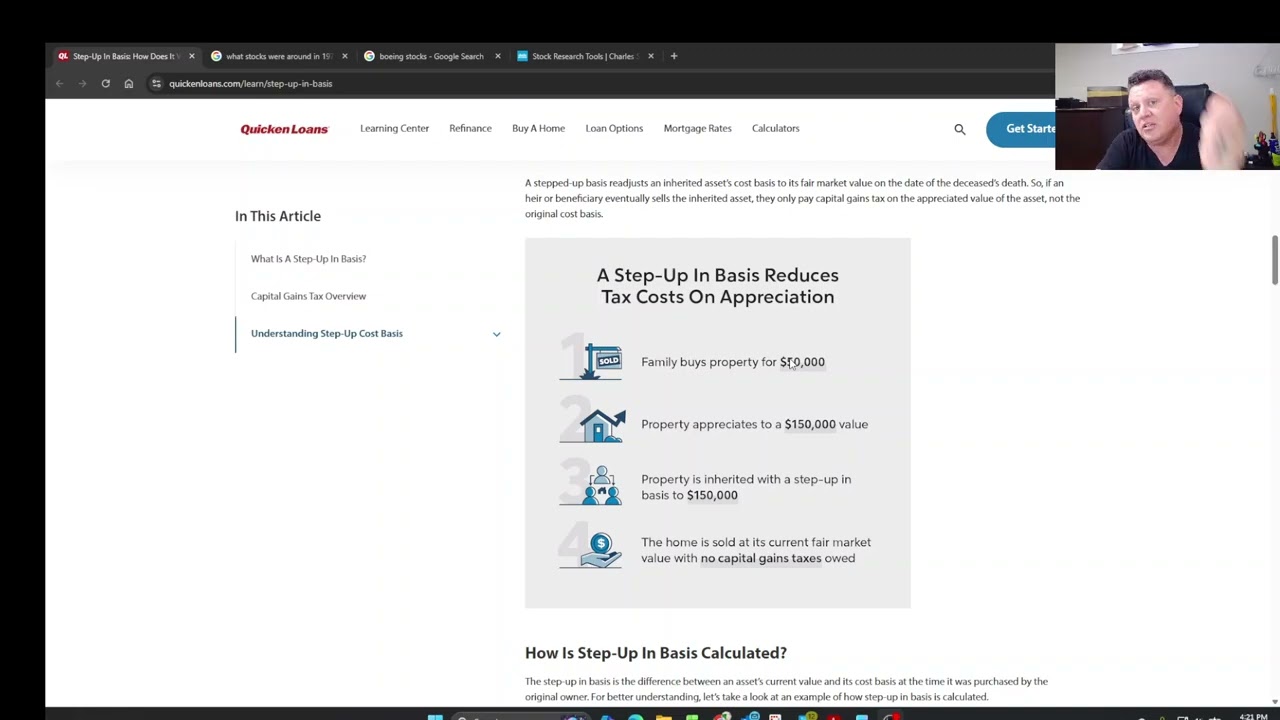
Task: Close the Stock Research Tools tab
Action: pos(651,56)
